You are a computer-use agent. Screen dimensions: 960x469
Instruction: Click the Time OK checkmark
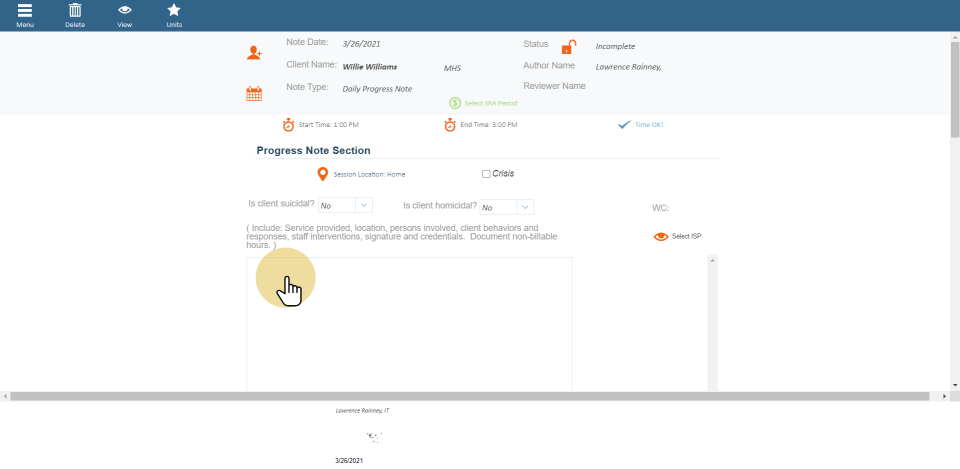(x=624, y=125)
